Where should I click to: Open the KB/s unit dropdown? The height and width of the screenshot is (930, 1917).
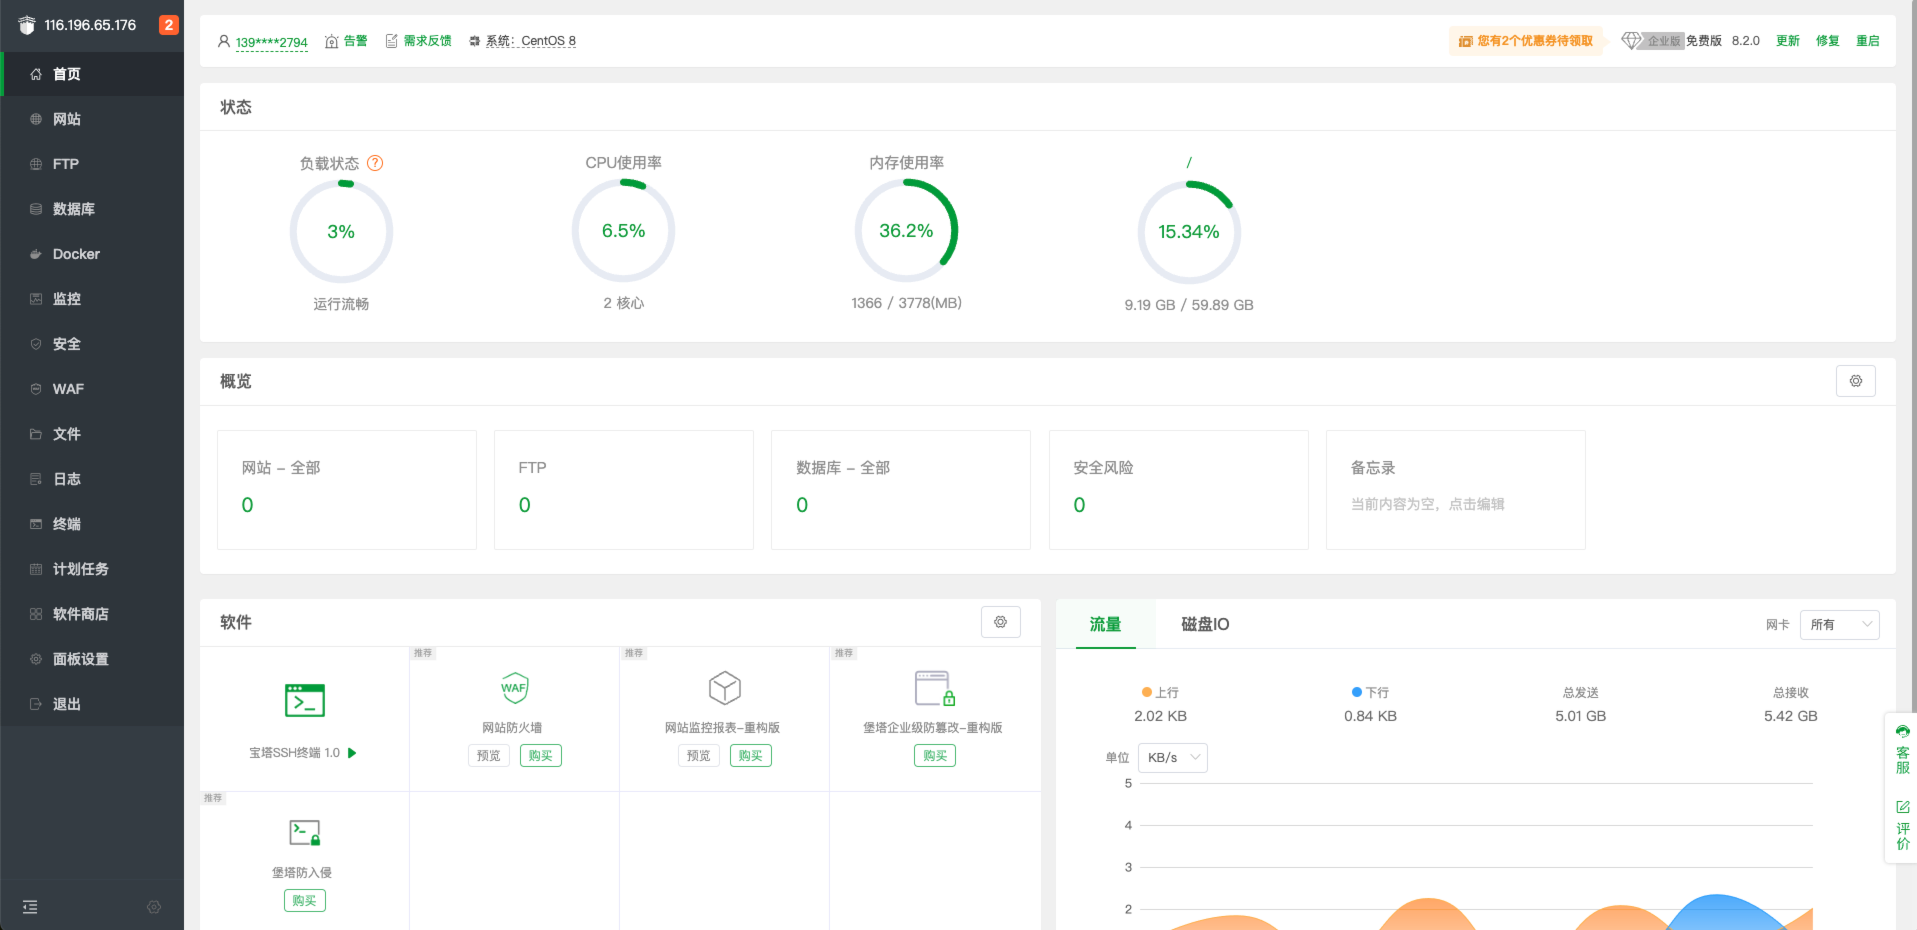[x=1172, y=758]
